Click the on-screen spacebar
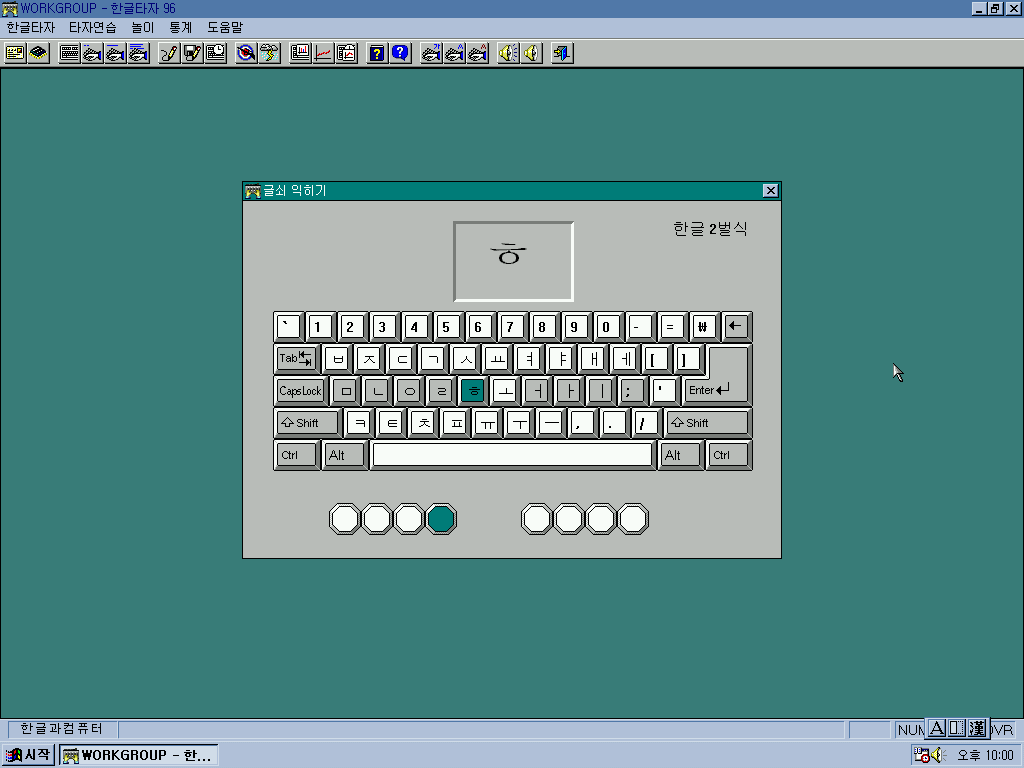Screen dimensions: 1024x768 [512, 455]
